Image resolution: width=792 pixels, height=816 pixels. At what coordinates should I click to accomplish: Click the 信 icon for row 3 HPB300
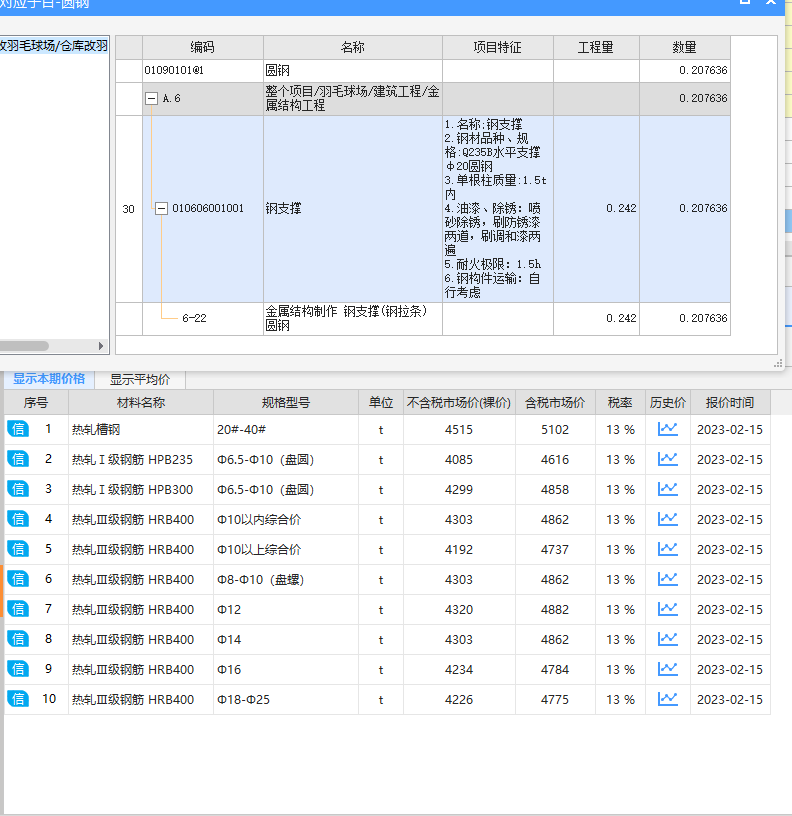pos(18,489)
